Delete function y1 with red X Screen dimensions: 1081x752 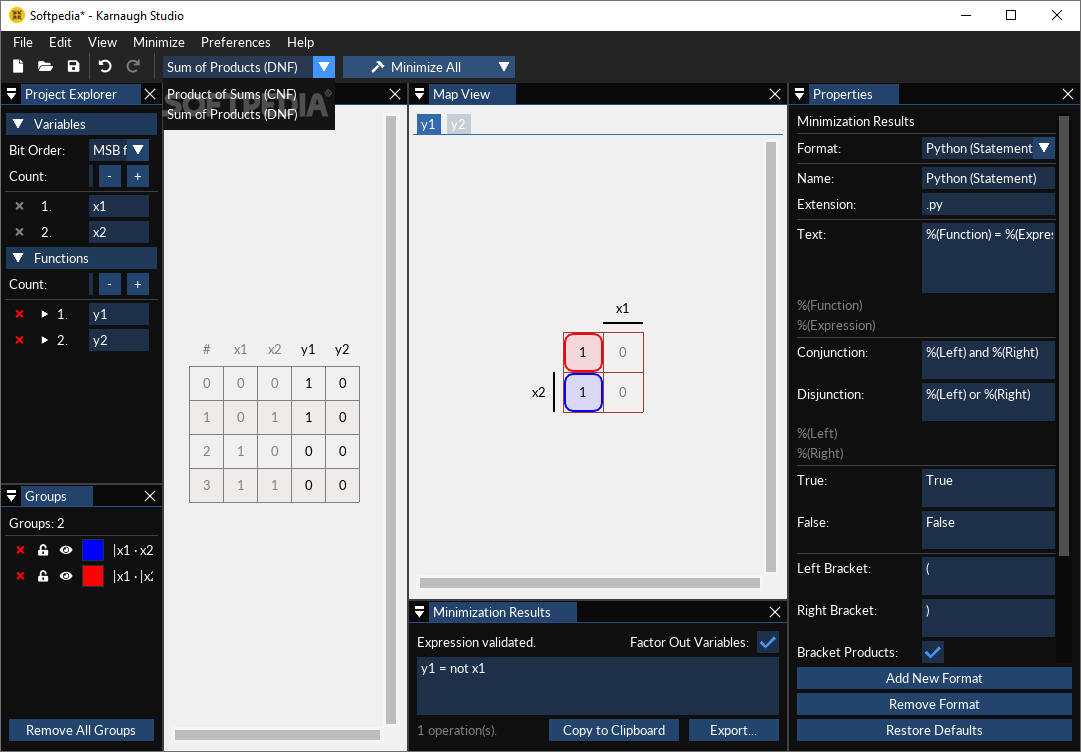[19, 314]
